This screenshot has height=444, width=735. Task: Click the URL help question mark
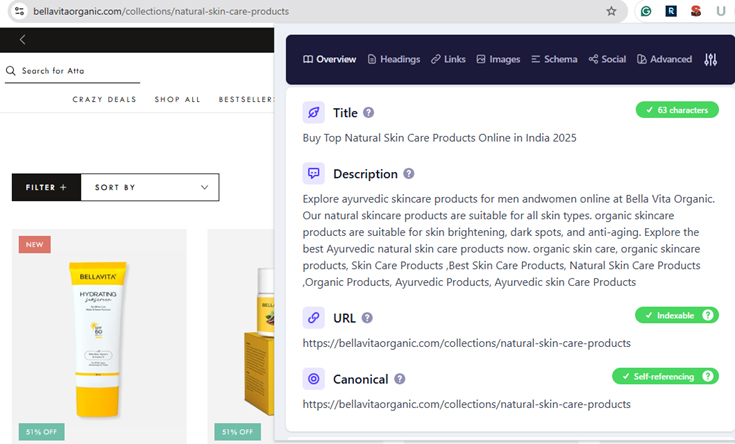[x=367, y=318]
